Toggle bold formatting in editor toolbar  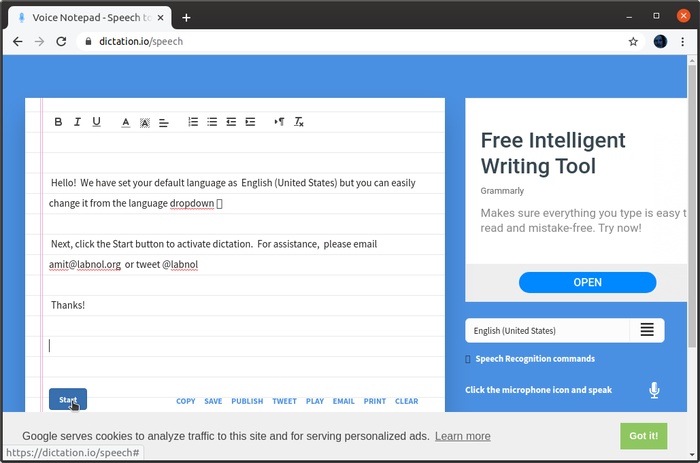(x=58, y=122)
